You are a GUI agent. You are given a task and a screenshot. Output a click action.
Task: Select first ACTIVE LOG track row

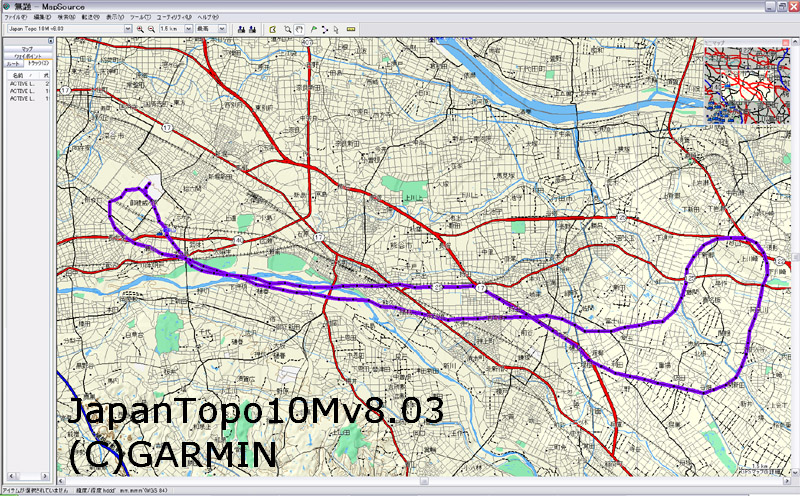click(x=29, y=84)
